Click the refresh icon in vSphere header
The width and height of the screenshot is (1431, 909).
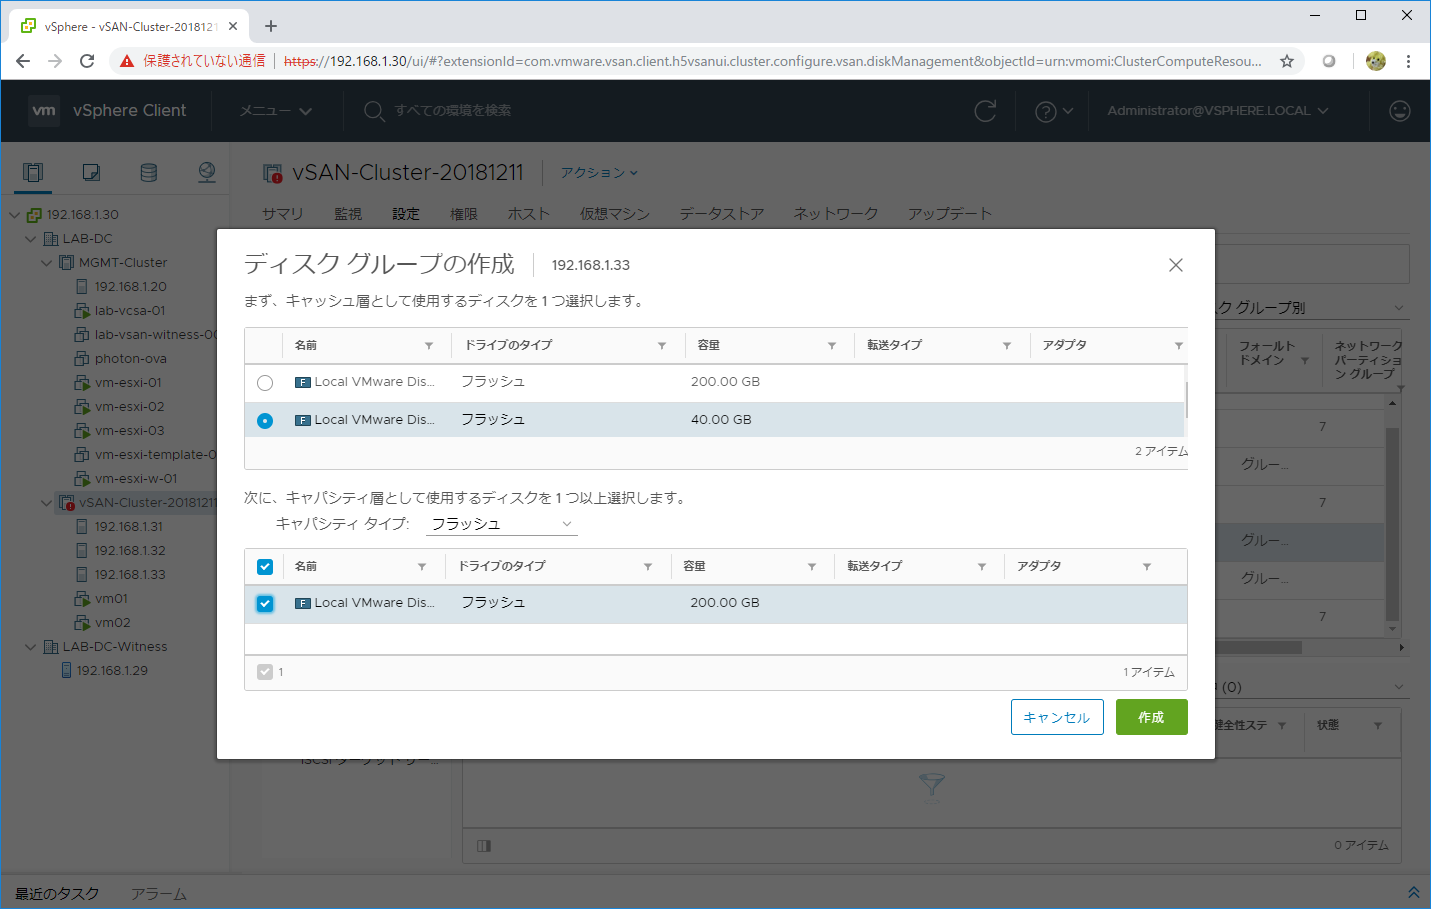(985, 111)
